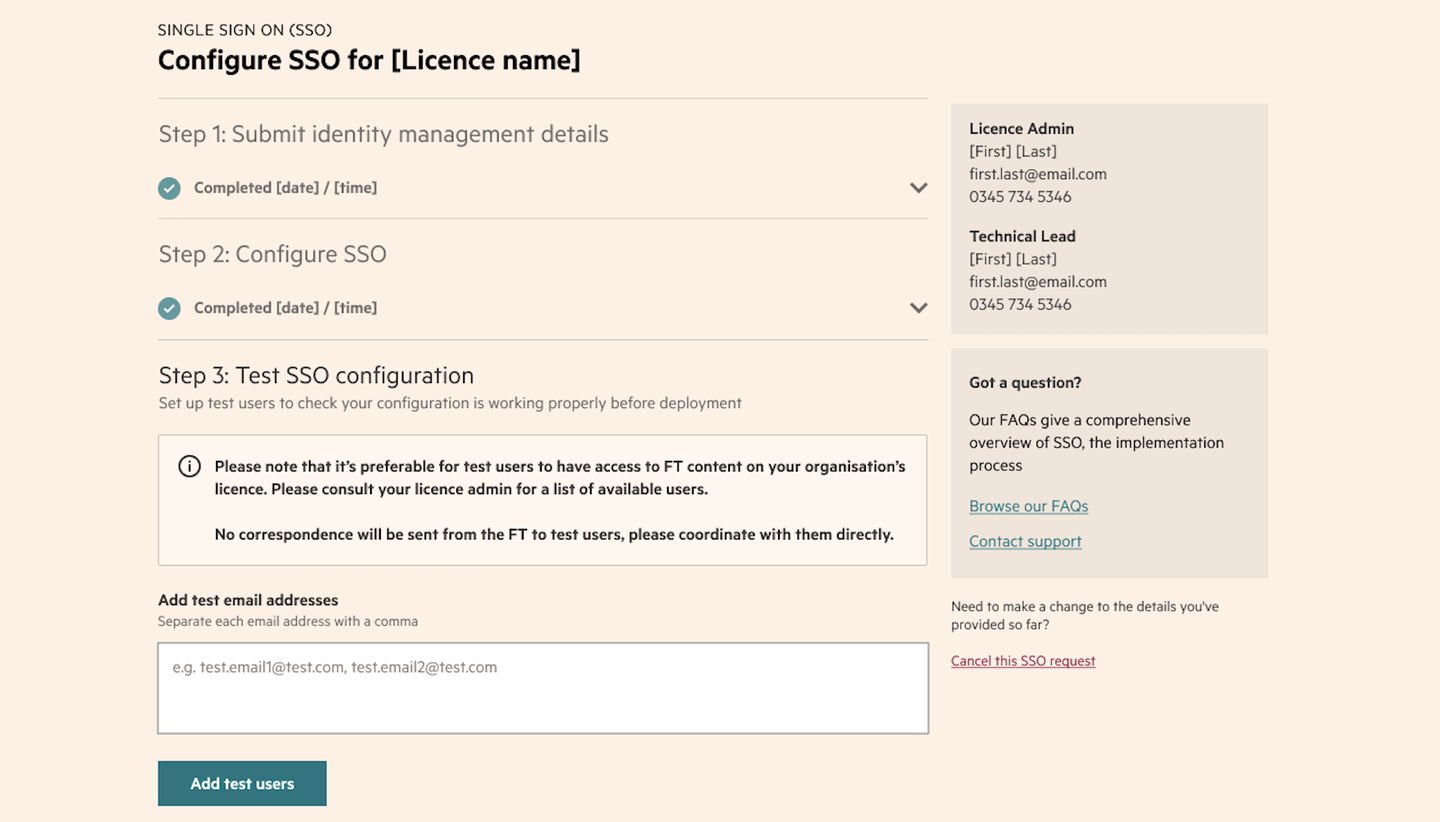
Task: Click the Step 2 completed checkmark icon
Action: tap(169, 308)
